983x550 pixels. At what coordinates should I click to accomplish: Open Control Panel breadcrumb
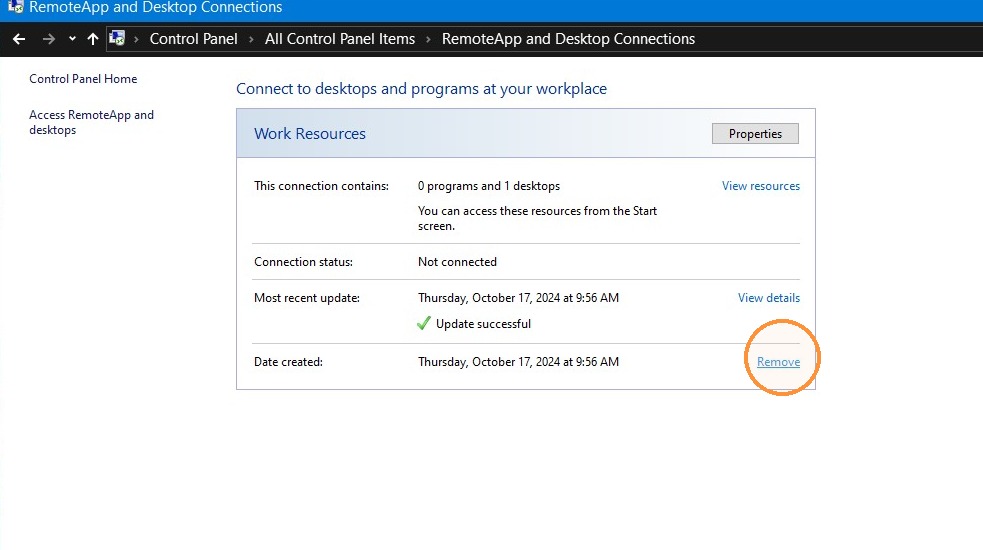193,39
